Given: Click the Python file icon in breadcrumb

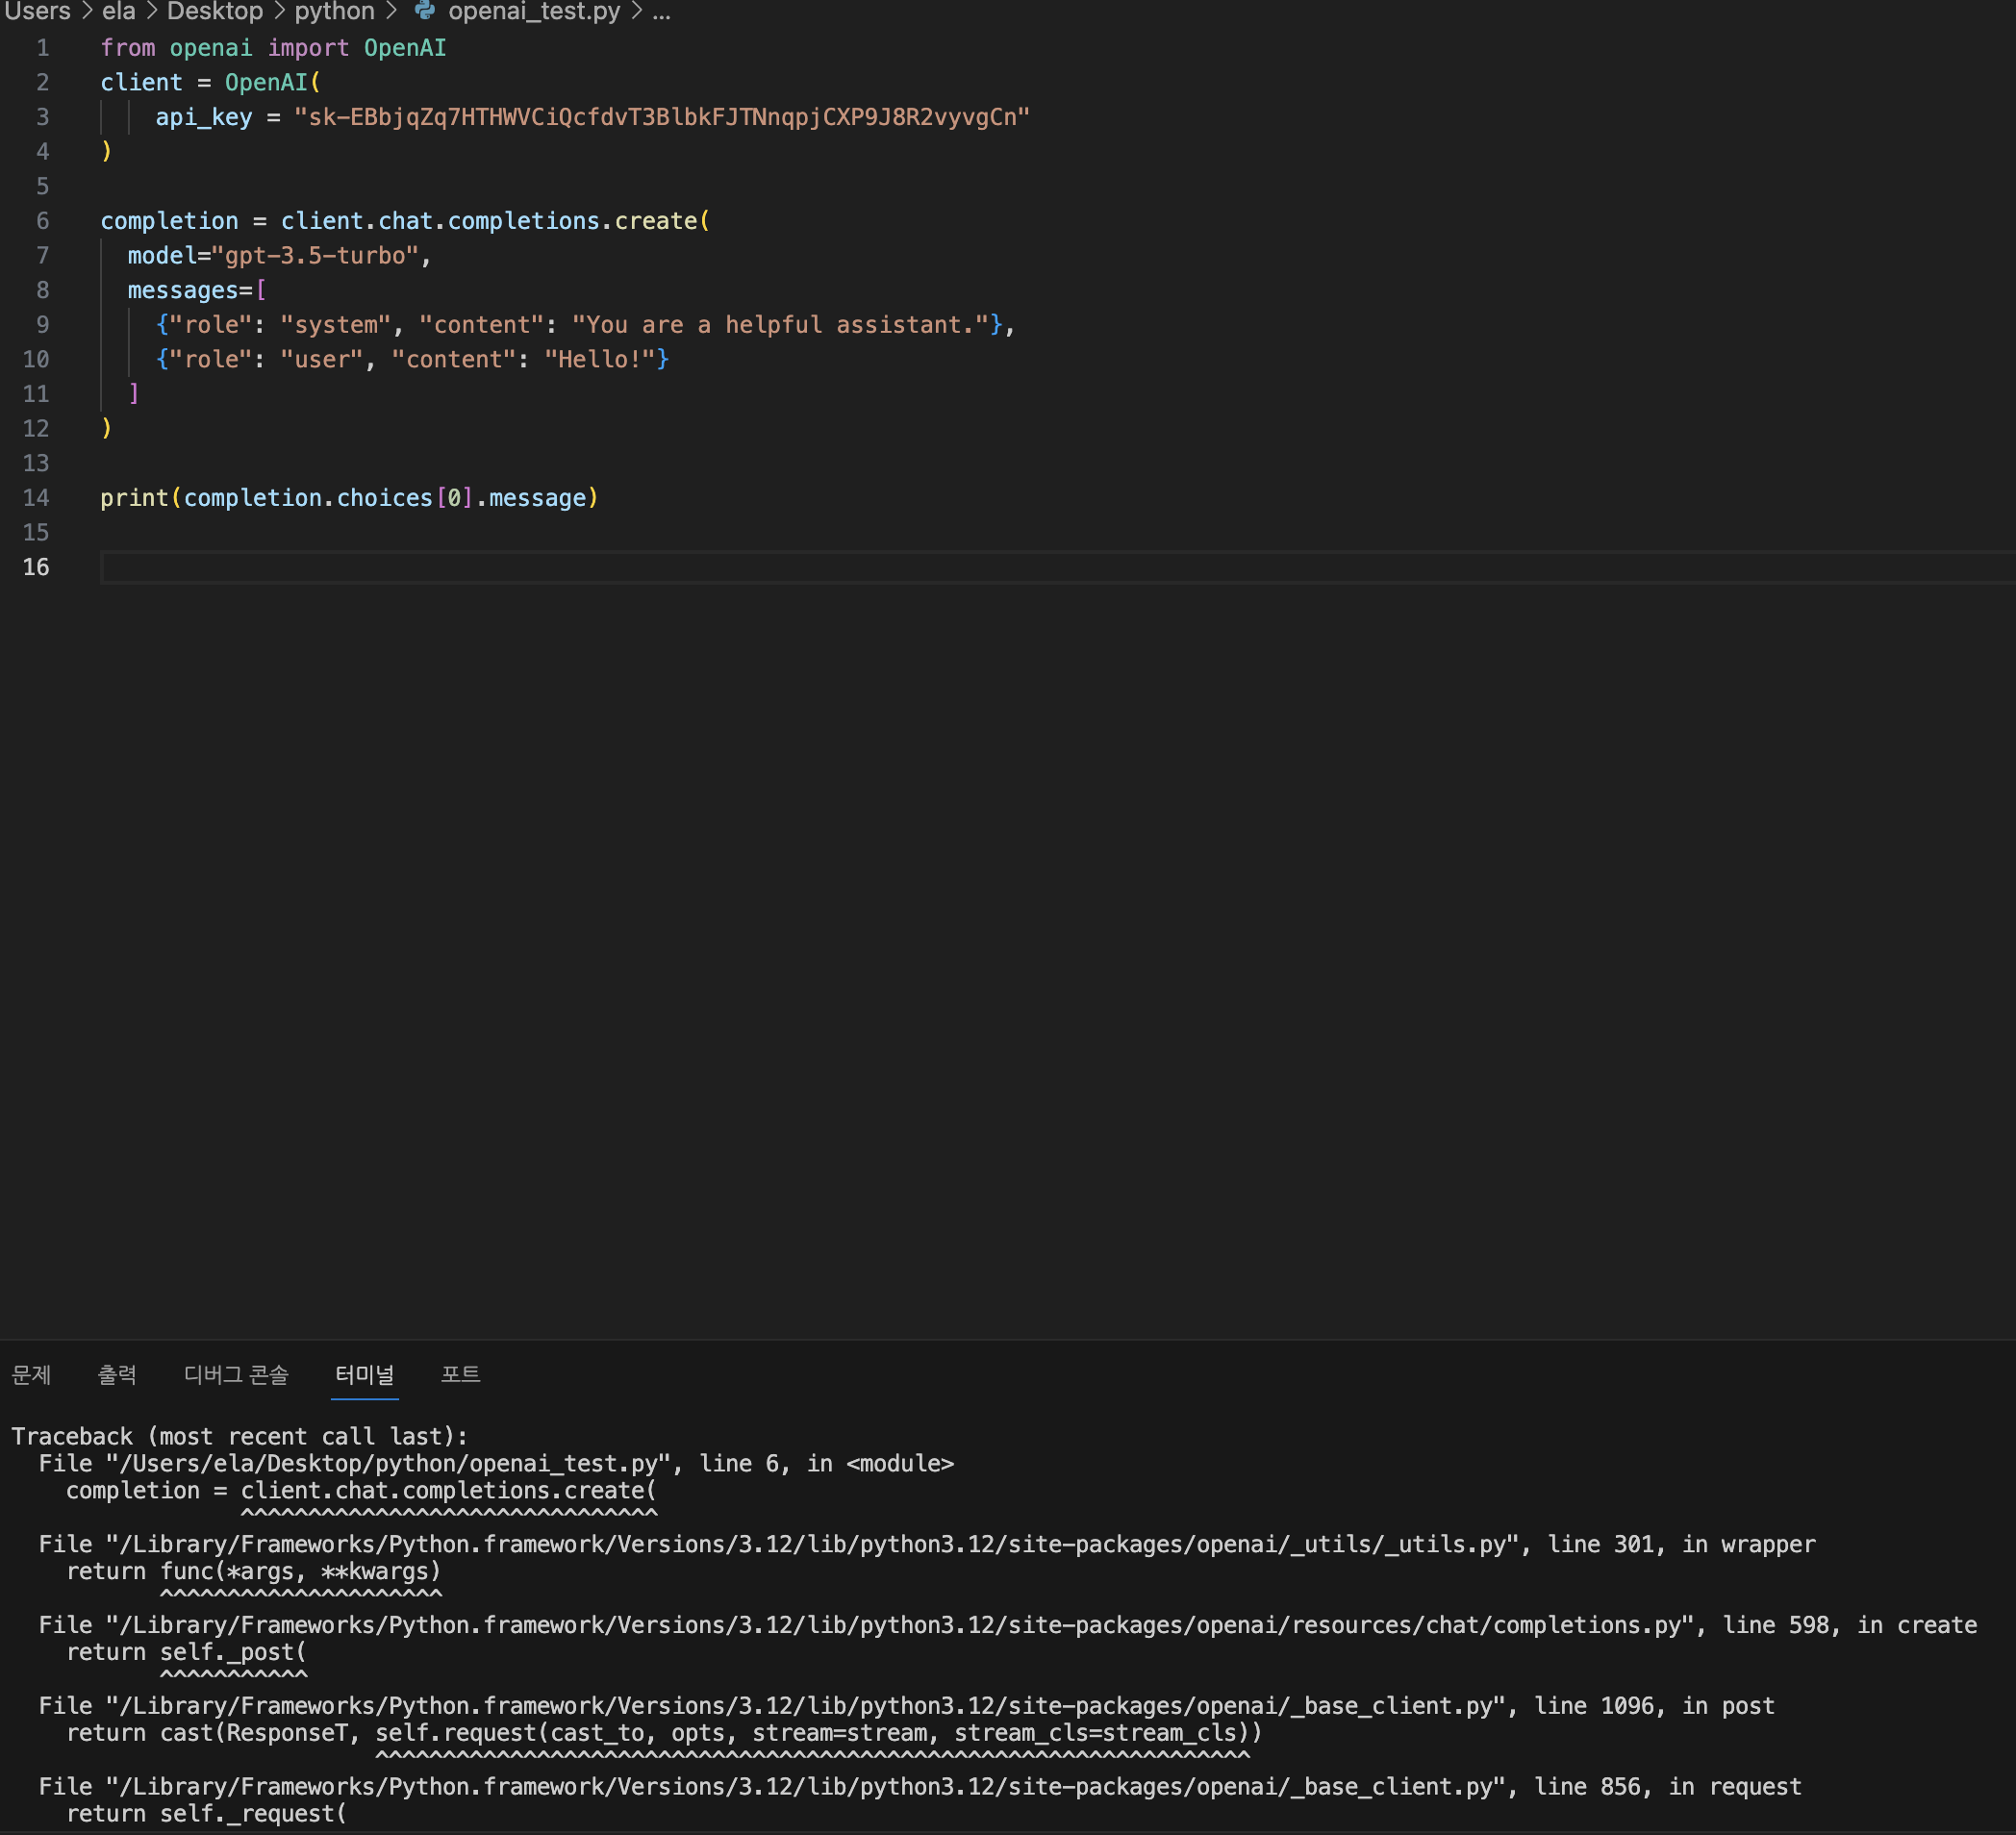Looking at the screenshot, I should coord(425,11).
